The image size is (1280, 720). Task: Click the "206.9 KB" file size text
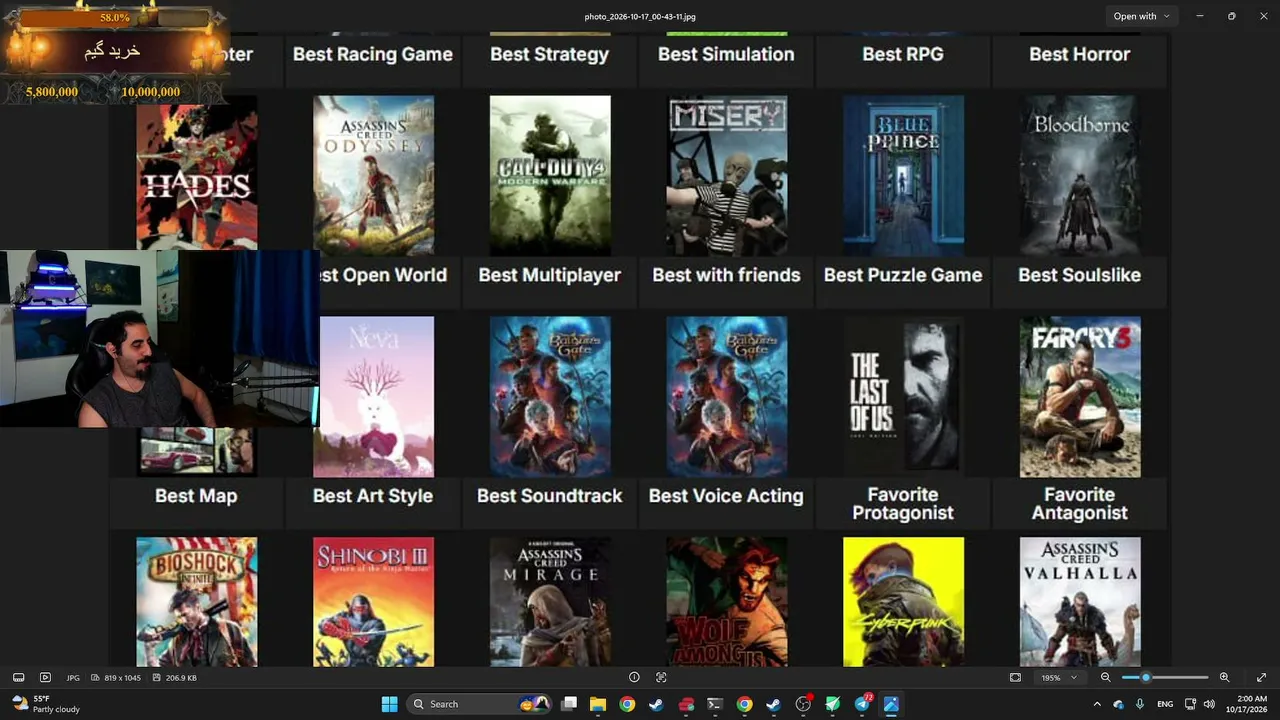181,678
